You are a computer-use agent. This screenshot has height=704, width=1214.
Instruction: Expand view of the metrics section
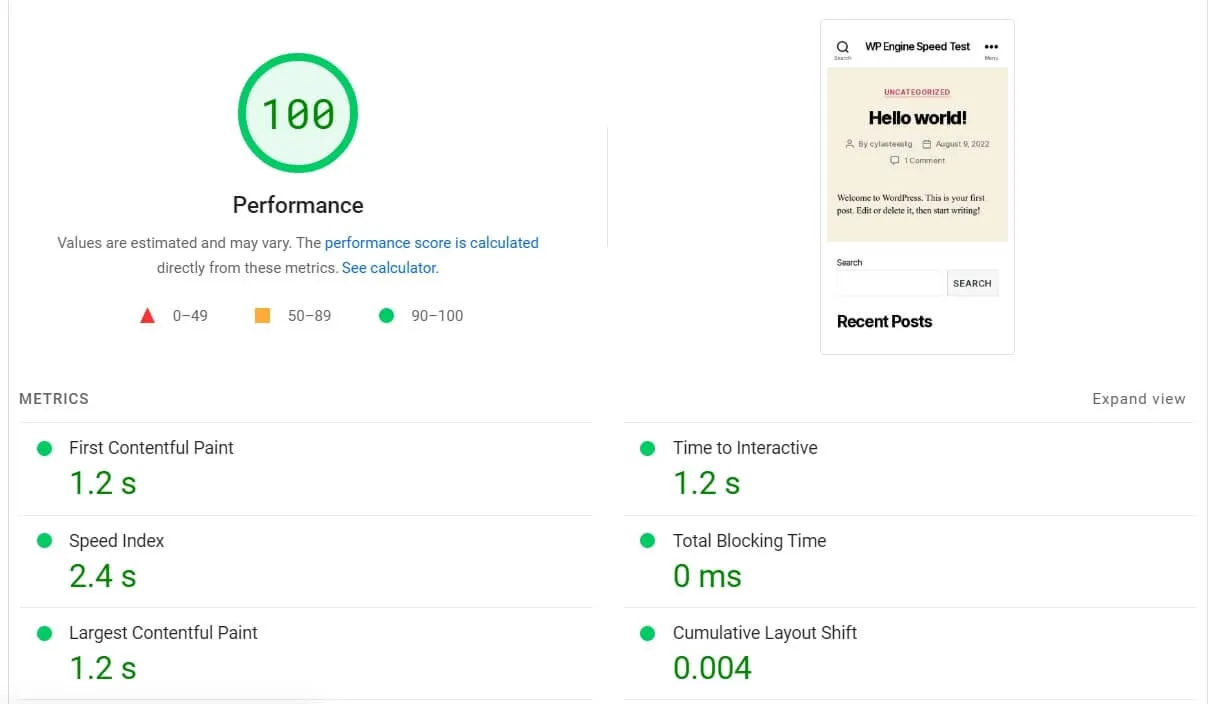coord(1139,399)
